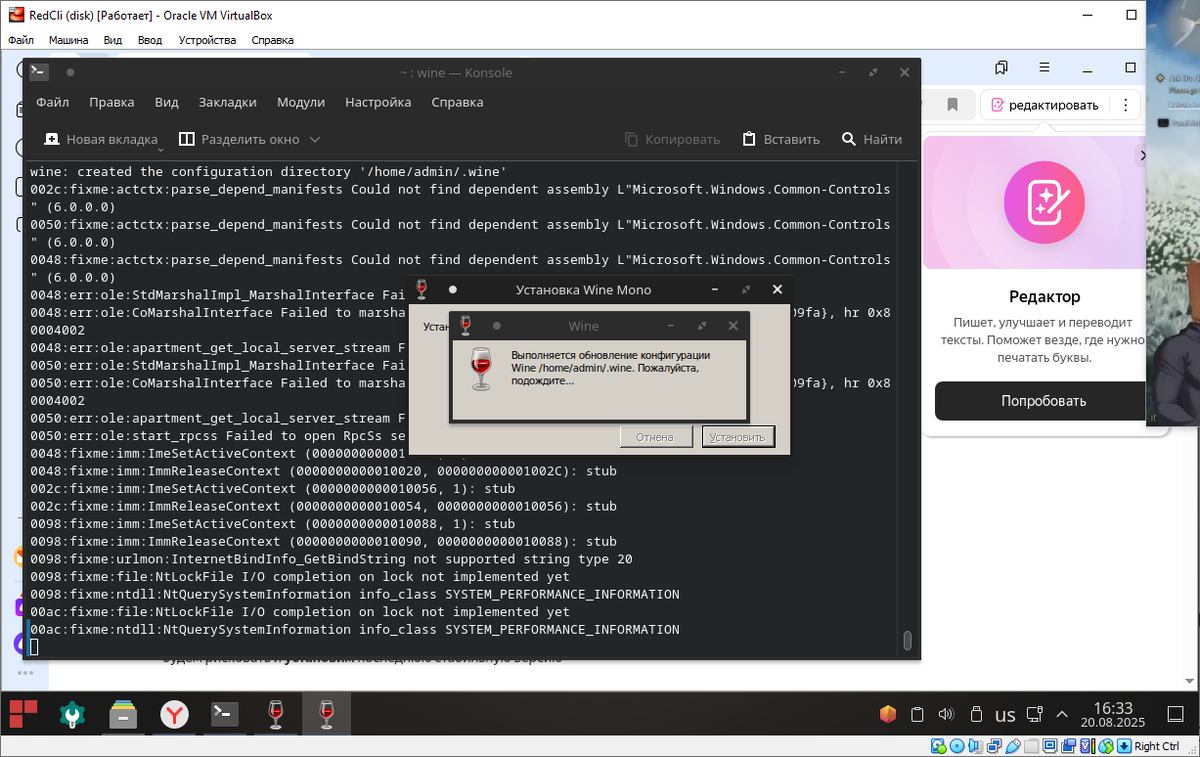Open the green gear settings taskbar icon
This screenshot has height=757, width=1200.
(72, 714)
